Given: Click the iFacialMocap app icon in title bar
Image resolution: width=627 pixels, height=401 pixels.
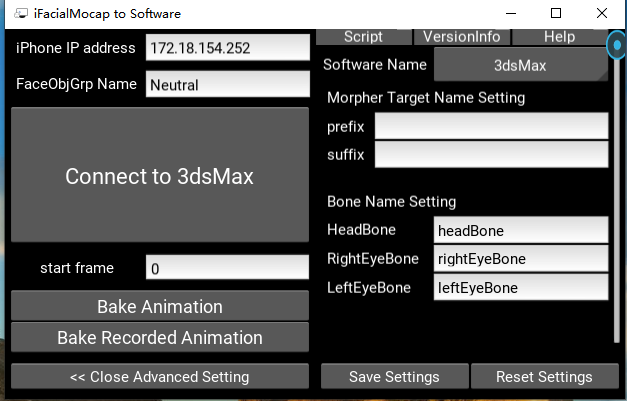Looking at the screenshot, I should click(x=21, y=14).
